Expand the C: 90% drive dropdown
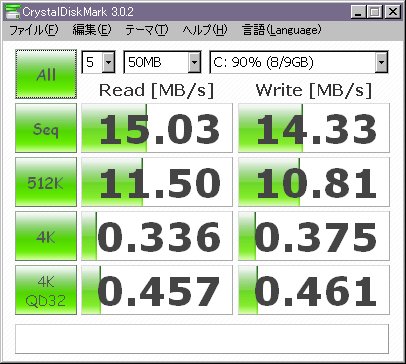This screenshot has width=406, height=364. [x=381, y=62]
